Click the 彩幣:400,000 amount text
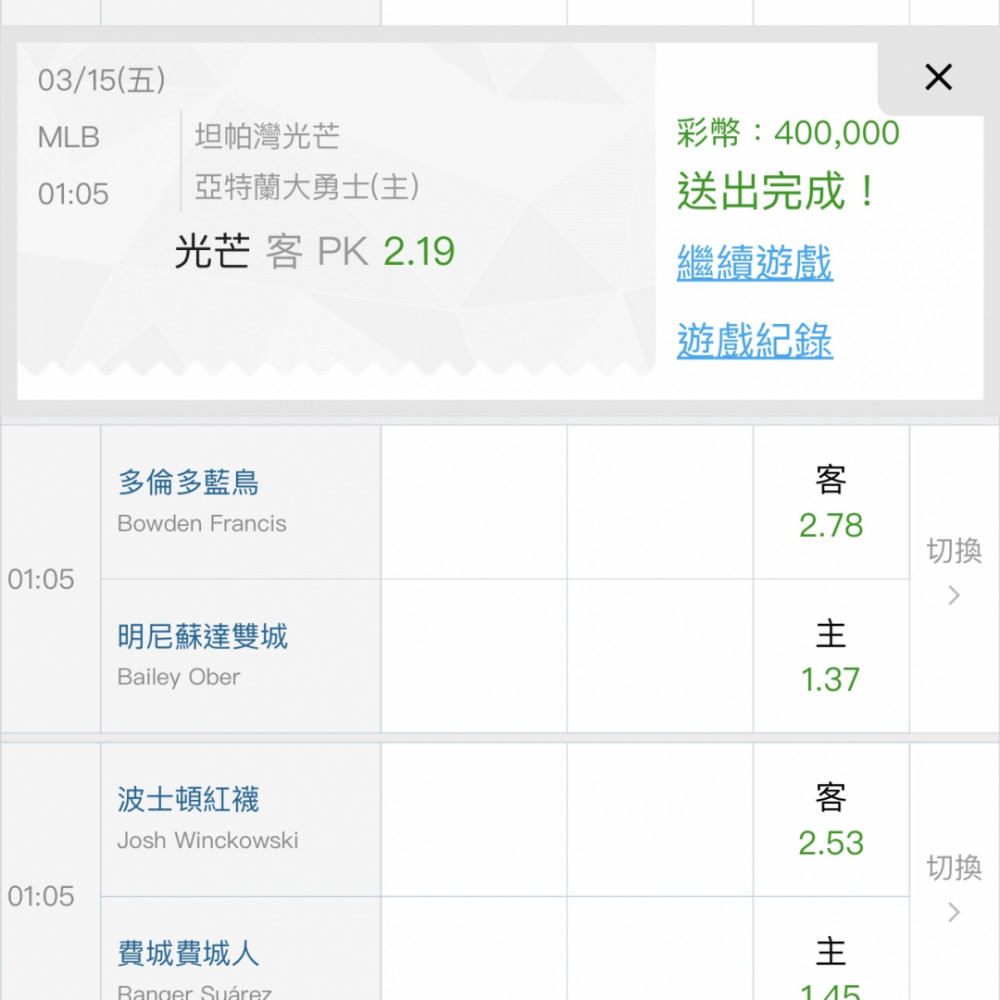Image resolution: width=1000 pixels, height=1000 pixels. pyautogui.click(x=788, y=133)
